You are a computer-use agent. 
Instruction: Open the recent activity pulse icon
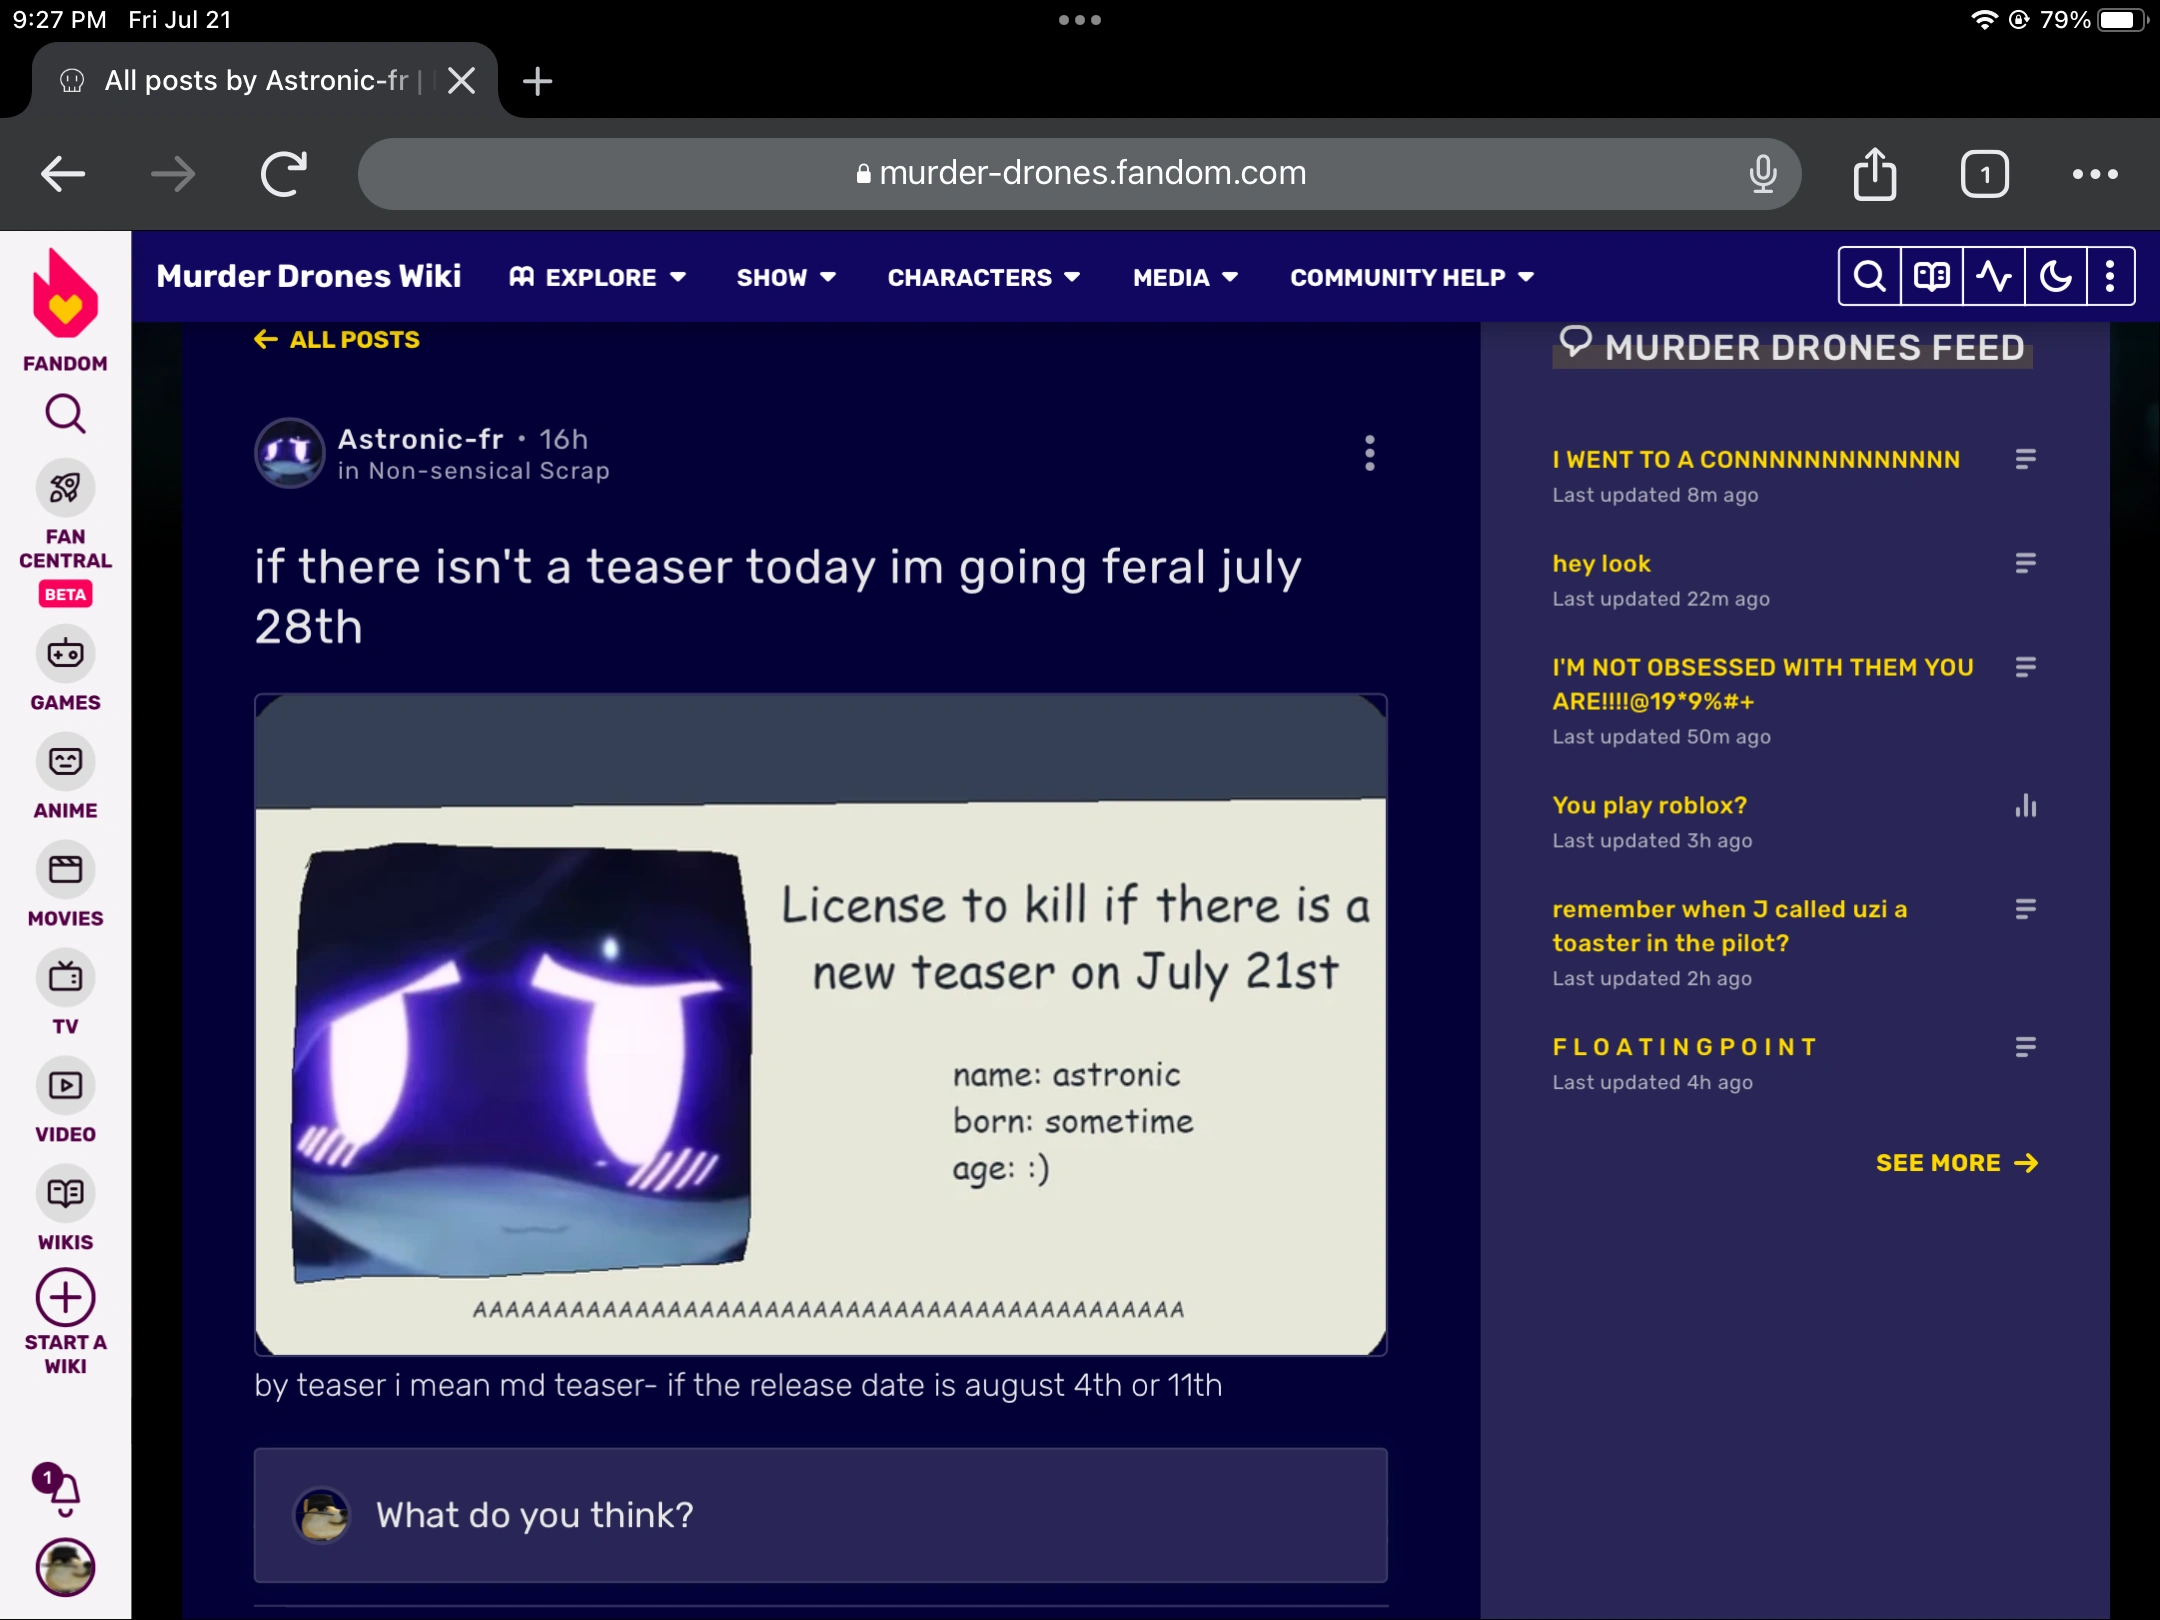(x=1993, y=276)
